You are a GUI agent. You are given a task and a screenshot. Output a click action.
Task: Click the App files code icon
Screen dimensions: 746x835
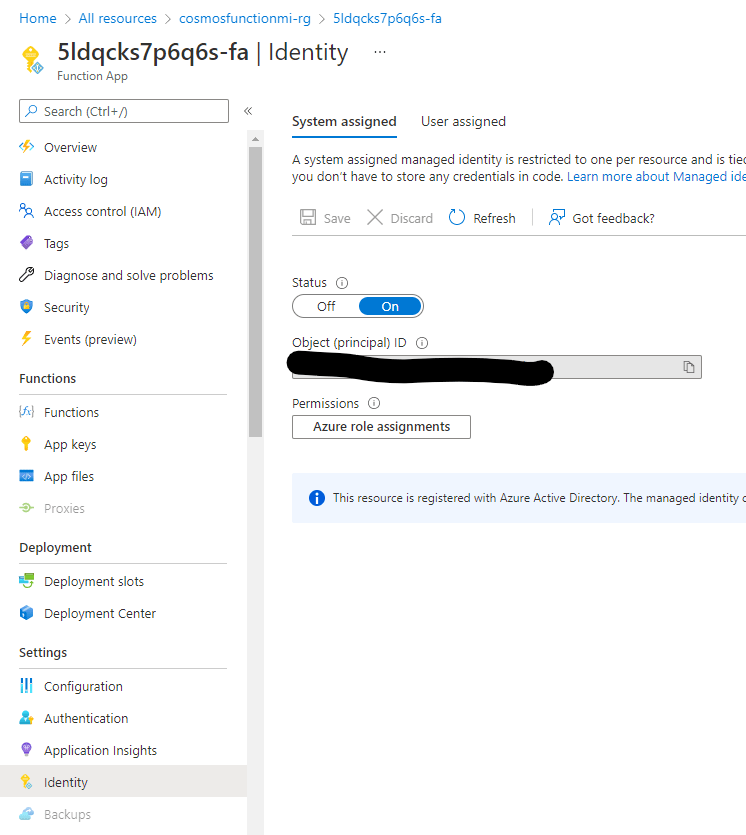tap(27, 476)
